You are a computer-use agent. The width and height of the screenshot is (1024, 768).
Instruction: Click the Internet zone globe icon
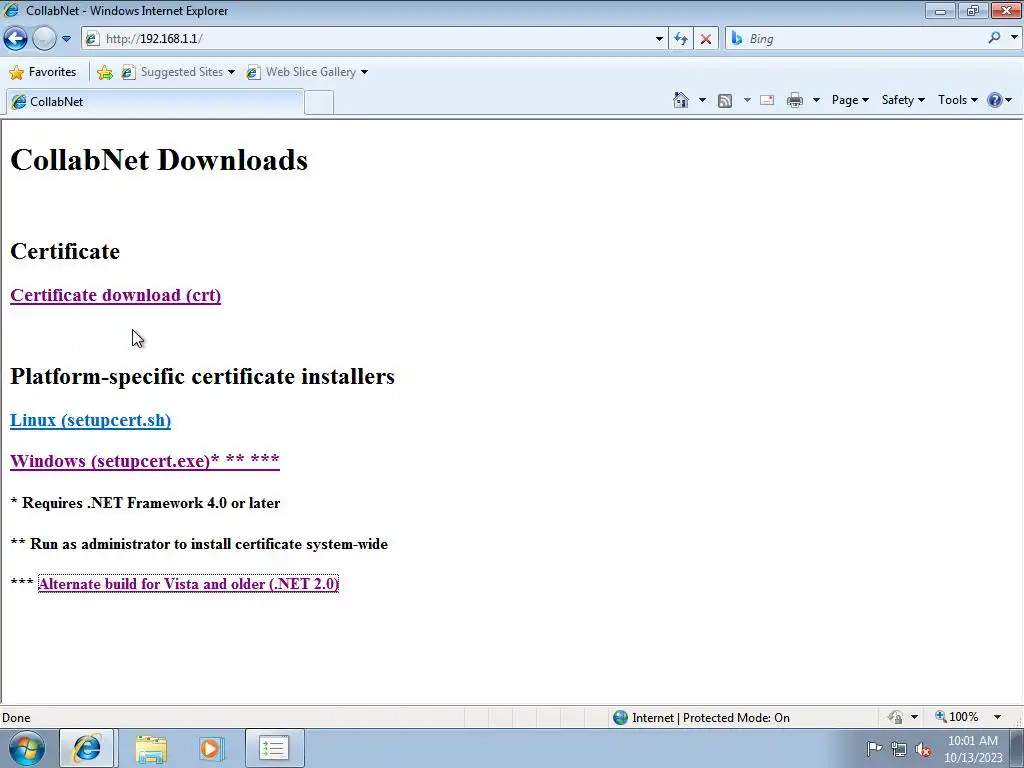[620, 717]
